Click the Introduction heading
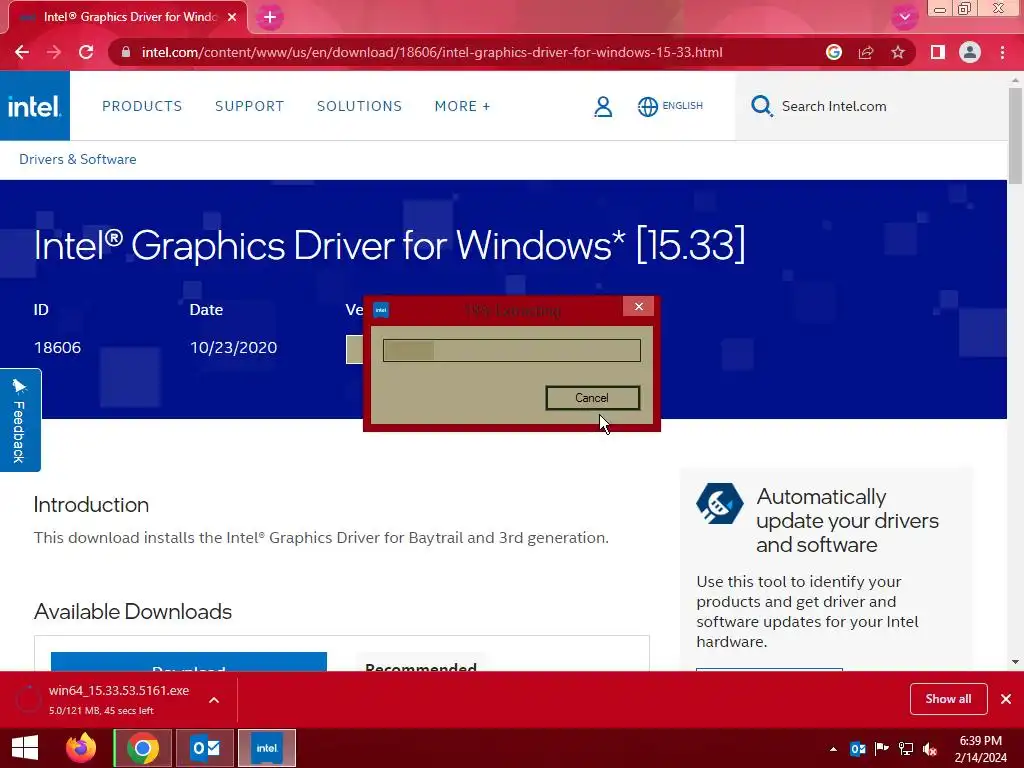Screen dimensions: 1024x768 (x=91, y=505)
